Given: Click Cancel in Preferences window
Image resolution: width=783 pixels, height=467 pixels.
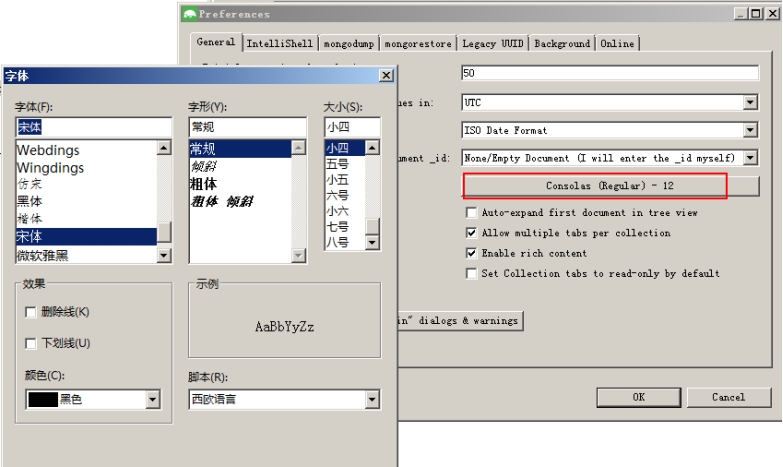Looking at the screenshot, I should [729, 397].
